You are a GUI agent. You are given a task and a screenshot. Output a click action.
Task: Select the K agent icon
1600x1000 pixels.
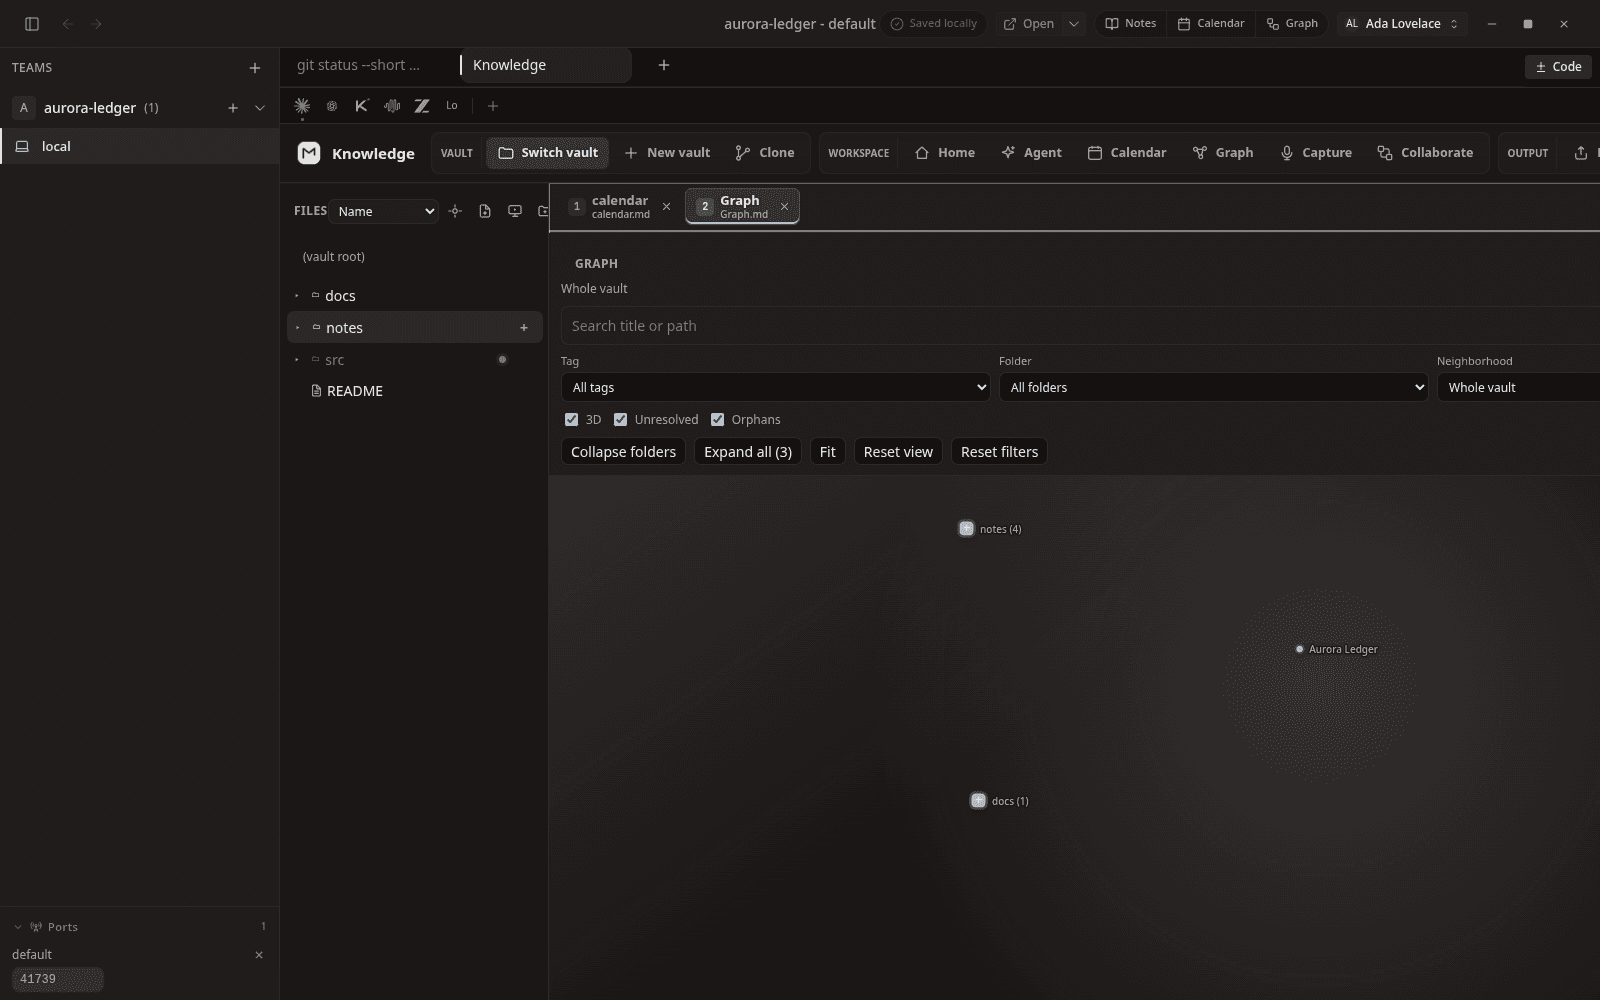[x=362, y=106]
